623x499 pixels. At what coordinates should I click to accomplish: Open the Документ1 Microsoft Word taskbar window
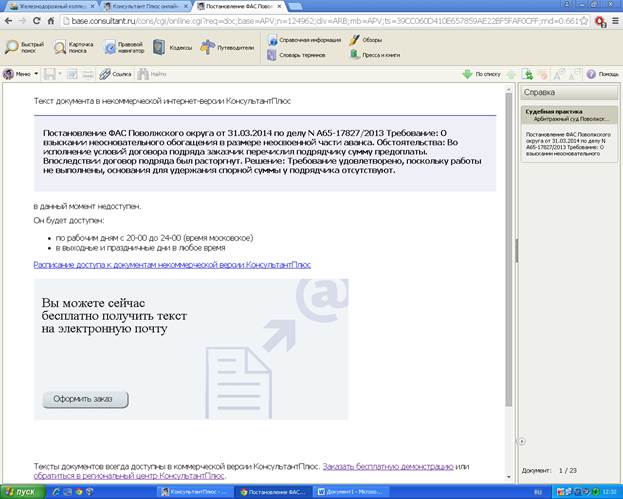click(x=351, y=492)
